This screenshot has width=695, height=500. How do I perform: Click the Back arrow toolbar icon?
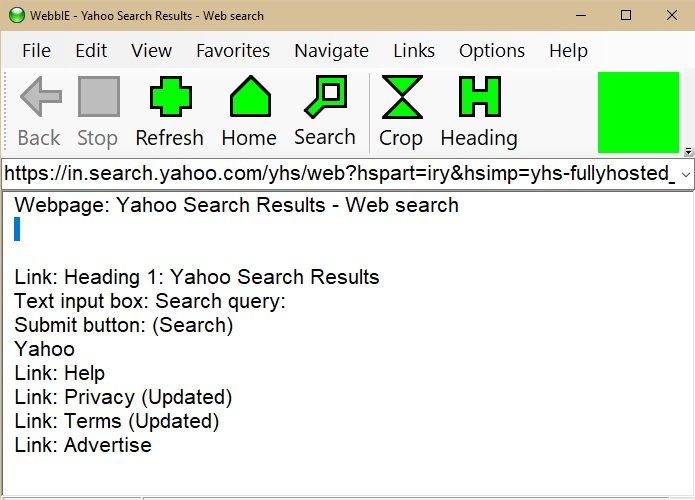coord(40,97)
